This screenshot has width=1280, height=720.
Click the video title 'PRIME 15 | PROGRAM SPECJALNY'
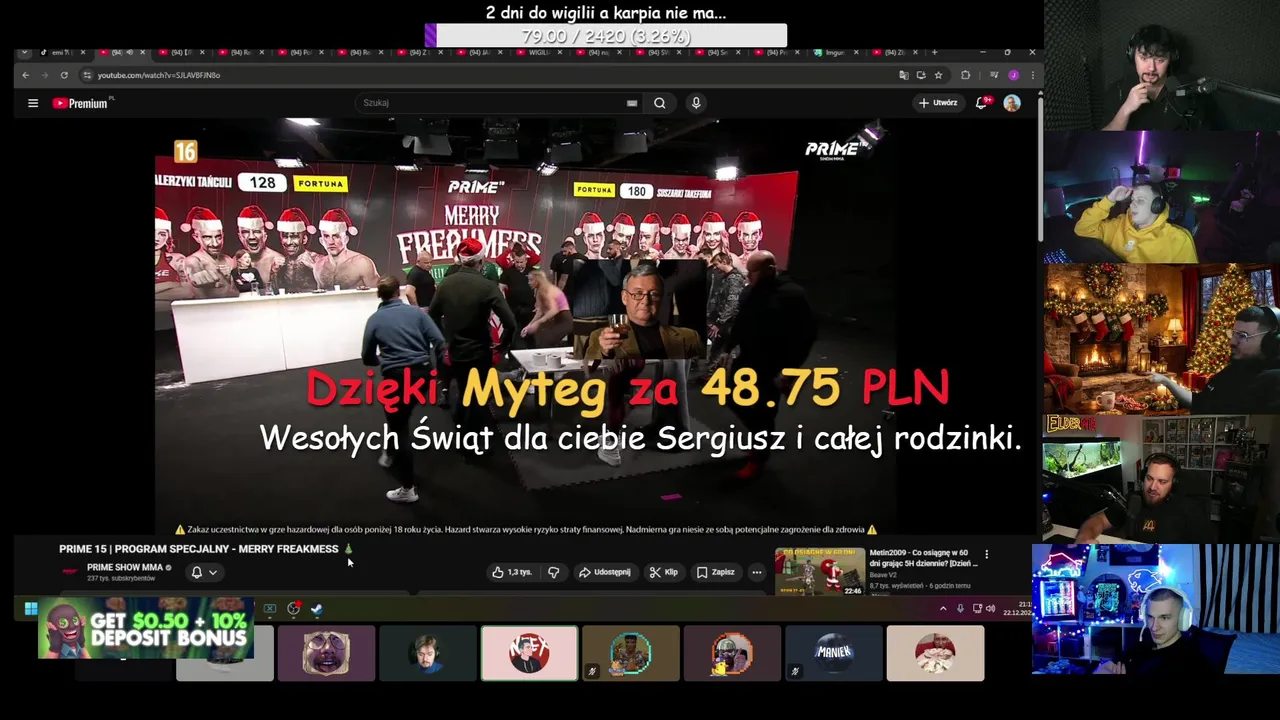pyautogui.click(x=198, y=549)
